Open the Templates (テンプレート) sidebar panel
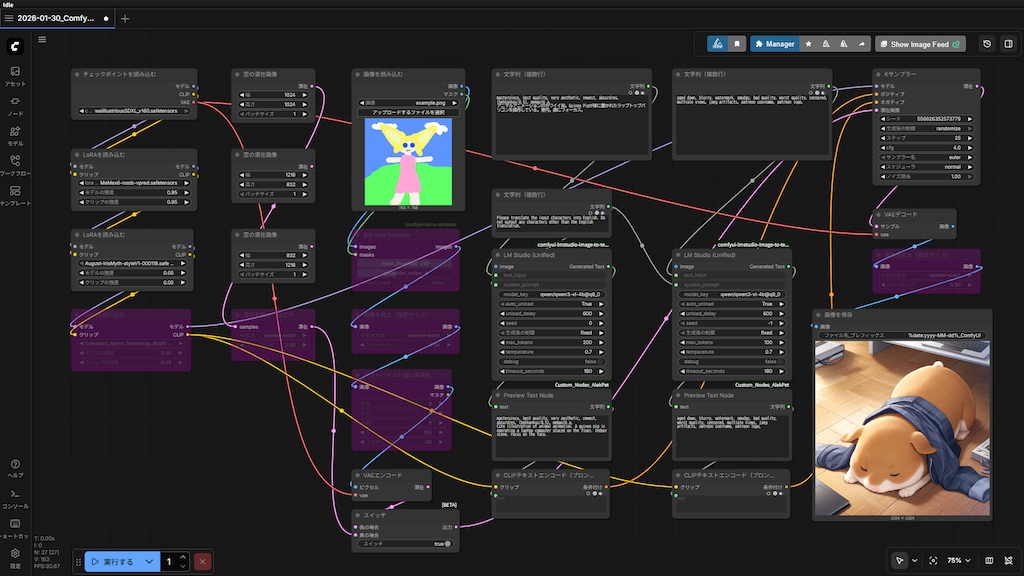This screenshot has height=576, width=1024. (15, 195)
